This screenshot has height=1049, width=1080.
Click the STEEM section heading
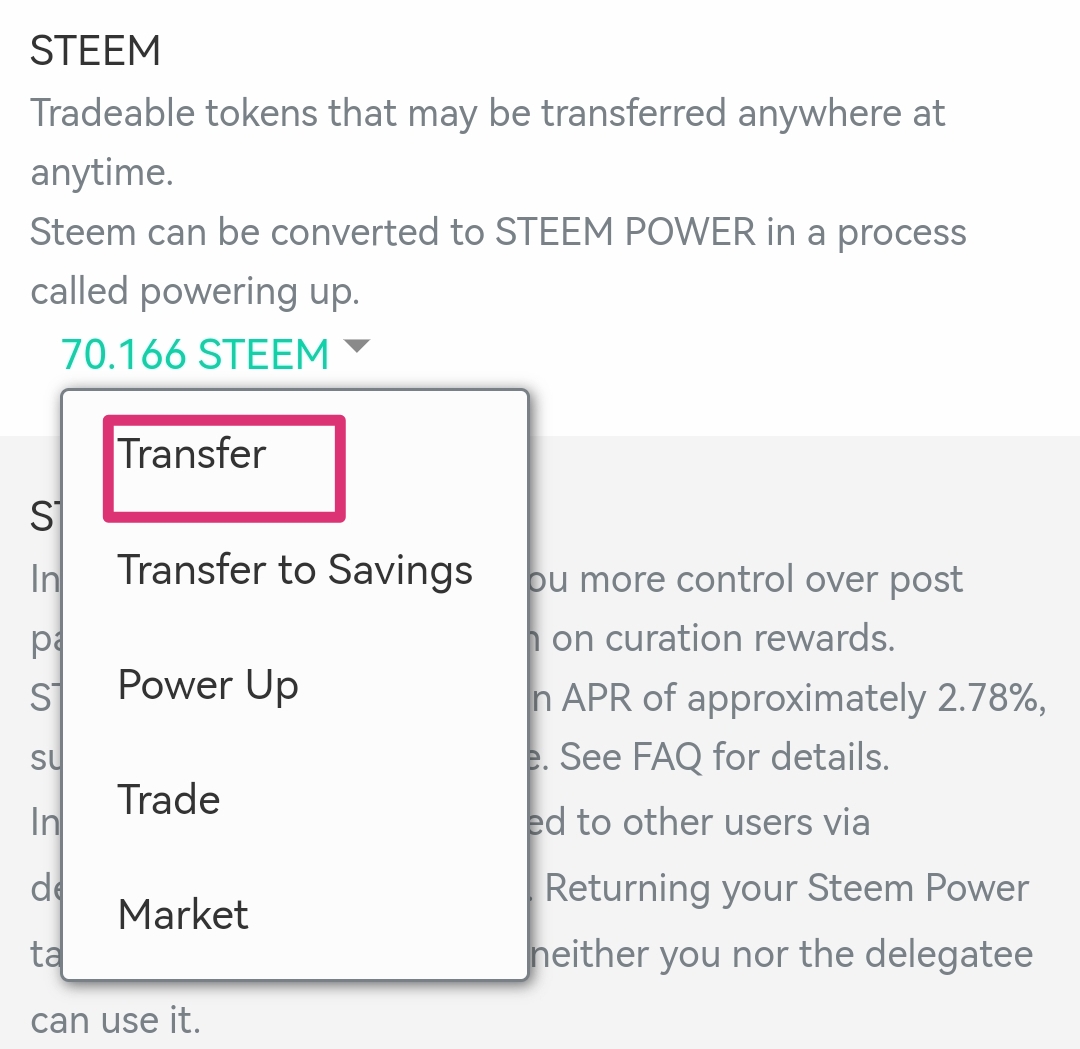pos(95,51)
